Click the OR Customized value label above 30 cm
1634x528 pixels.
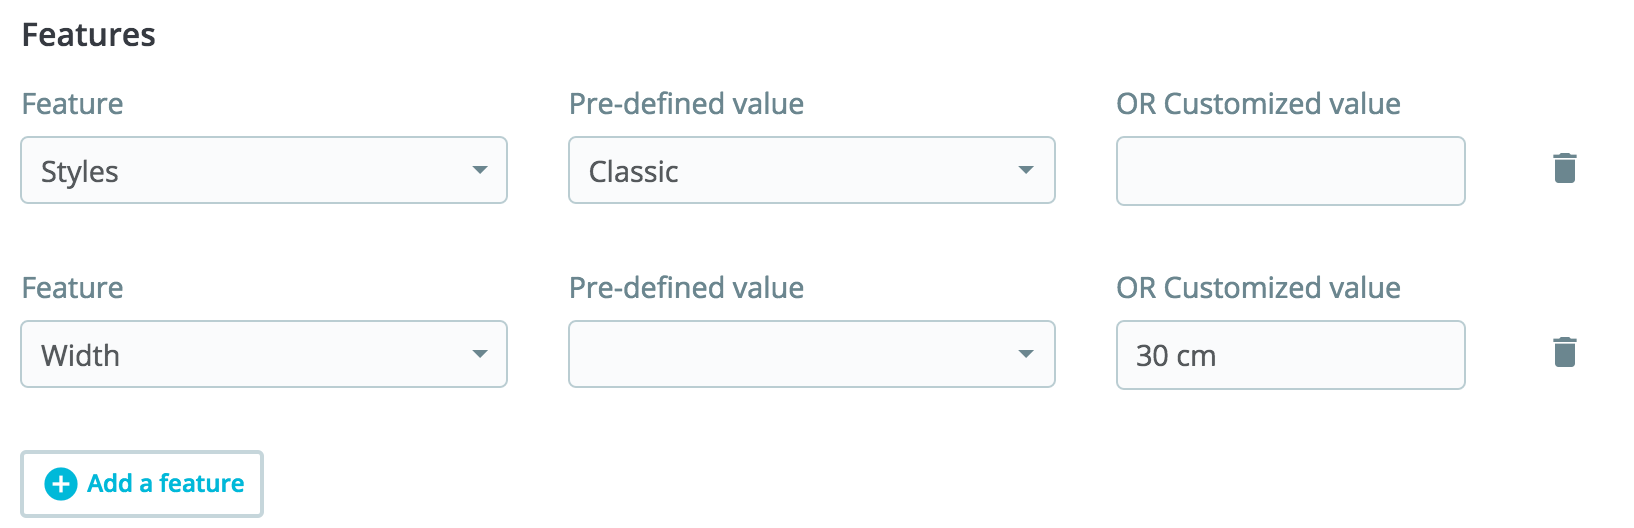click(x=1258, y=288)
